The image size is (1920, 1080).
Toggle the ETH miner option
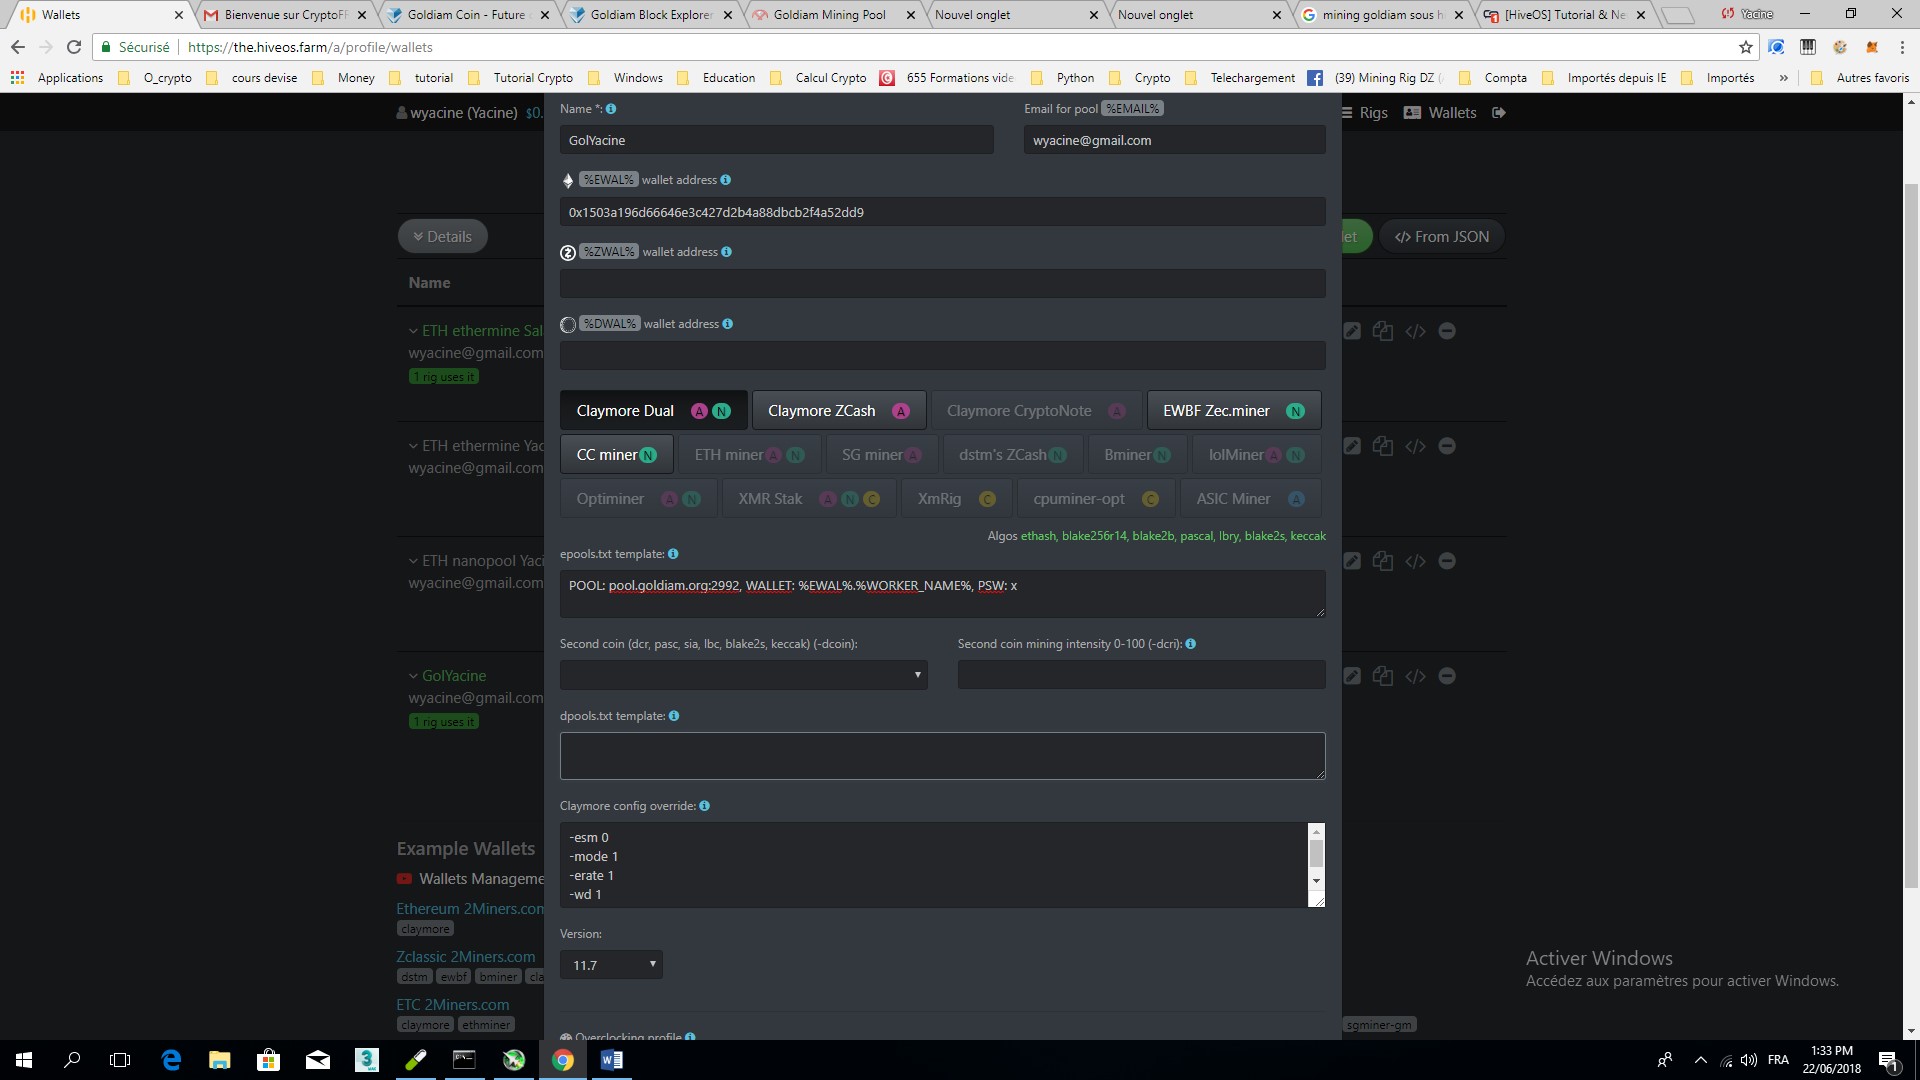(750, 455)
